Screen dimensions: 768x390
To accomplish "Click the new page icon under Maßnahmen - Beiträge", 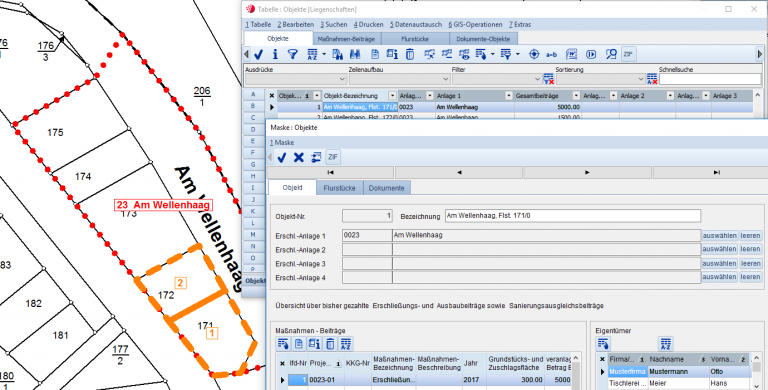I will [298, 343].
